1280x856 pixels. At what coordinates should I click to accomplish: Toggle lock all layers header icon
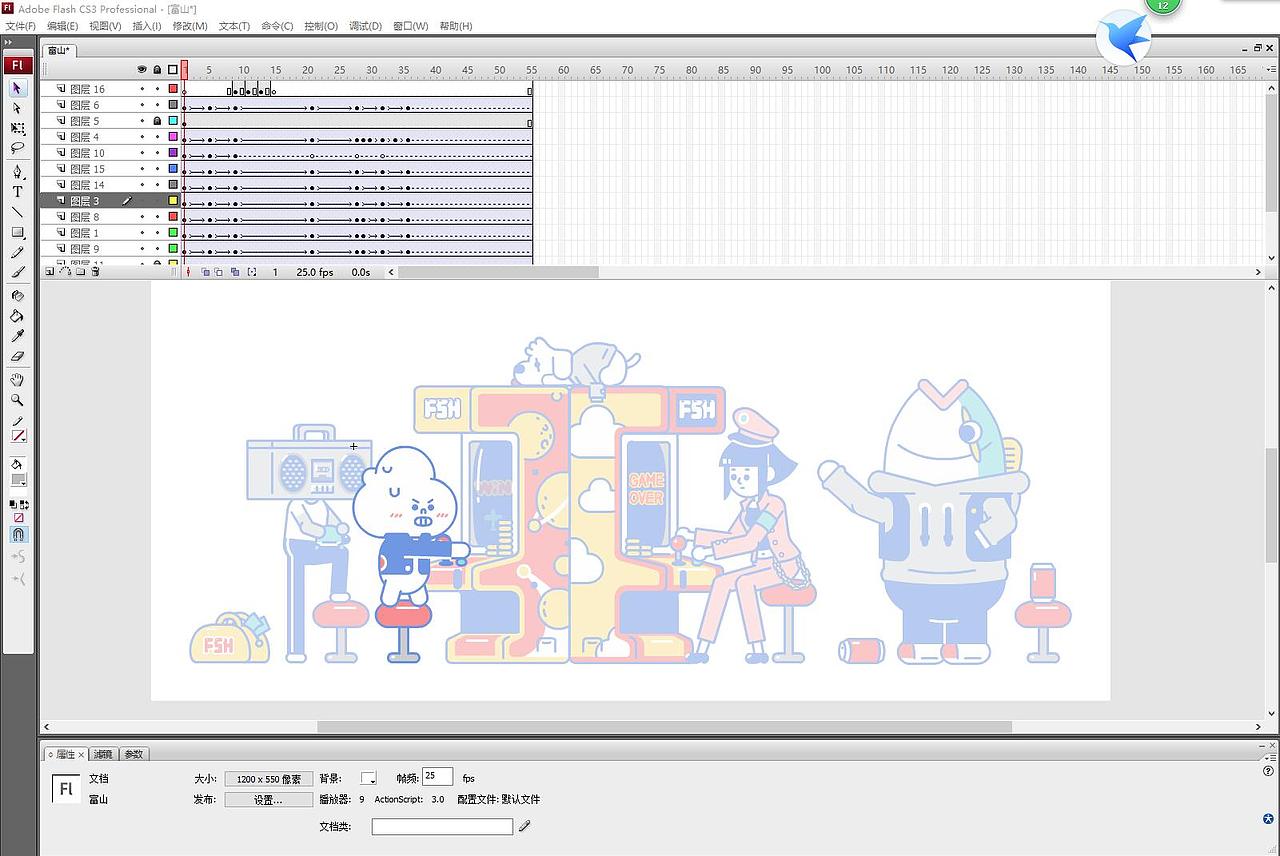click(157, 70)
